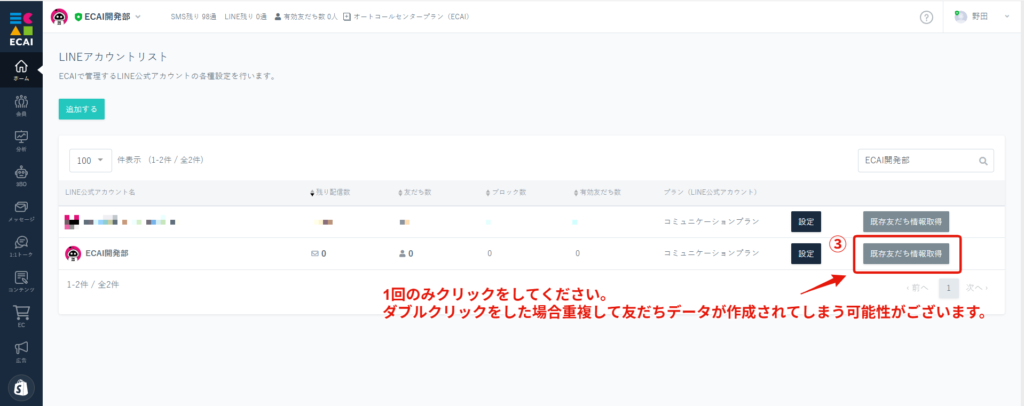Click the search magnifier icon in table filter
The height and width of the screenshot is (406, 1024).
pyautogui.click(x=984, y=160)
